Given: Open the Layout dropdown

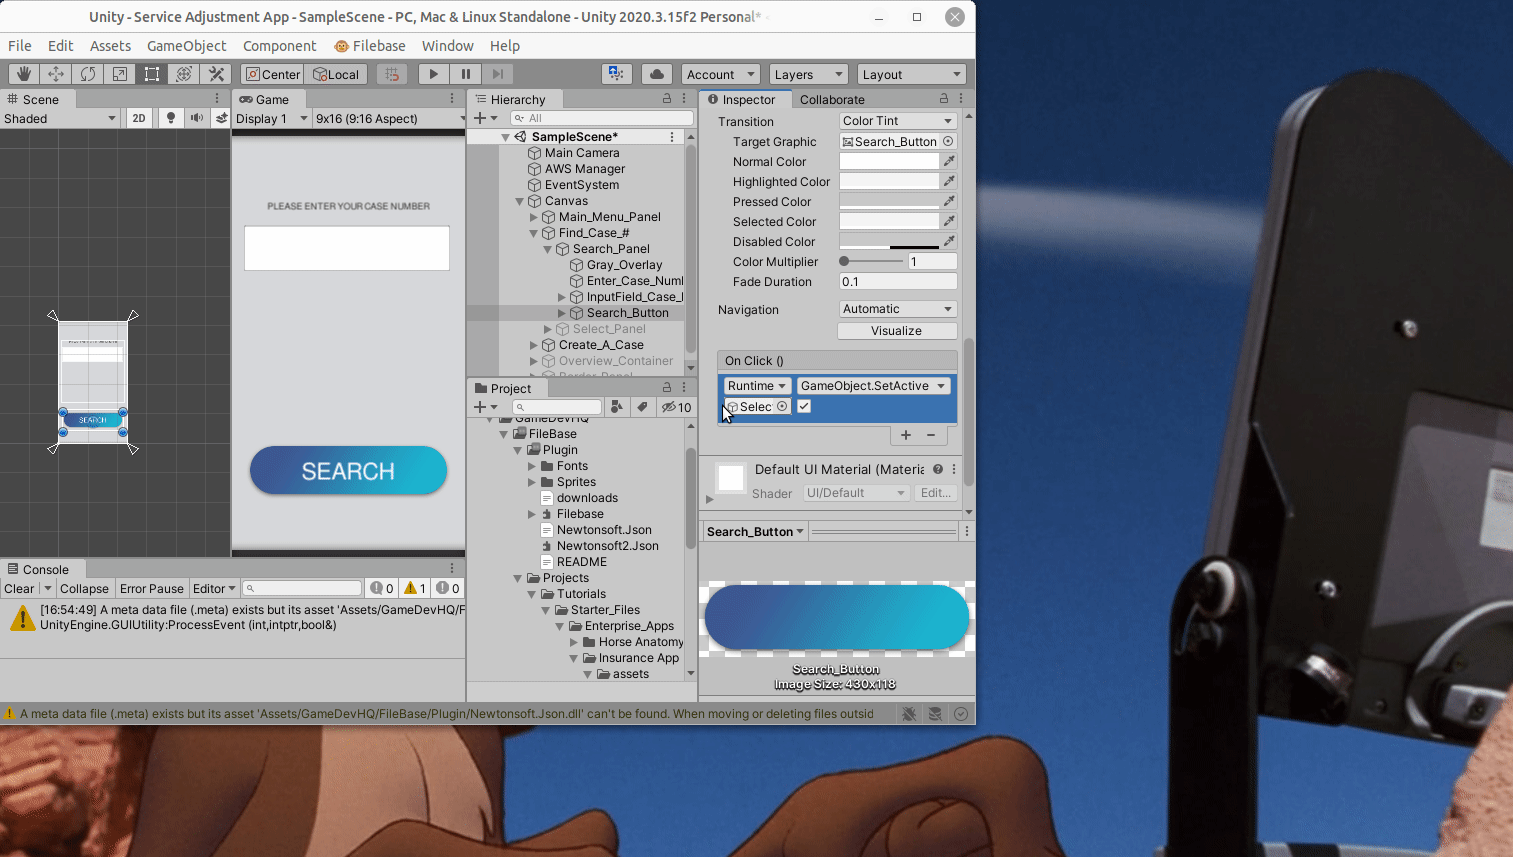Looking at the screenshot, I should [x=911, y=74].
